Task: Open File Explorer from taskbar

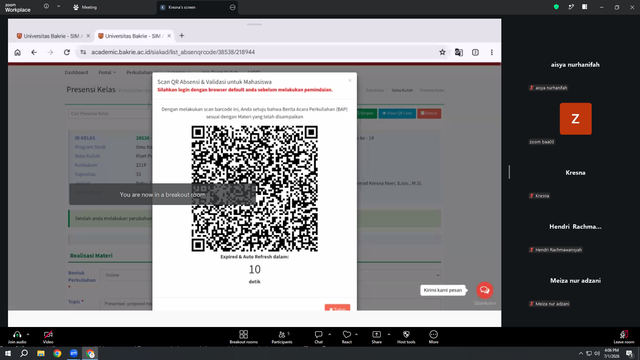Action: 41,353
